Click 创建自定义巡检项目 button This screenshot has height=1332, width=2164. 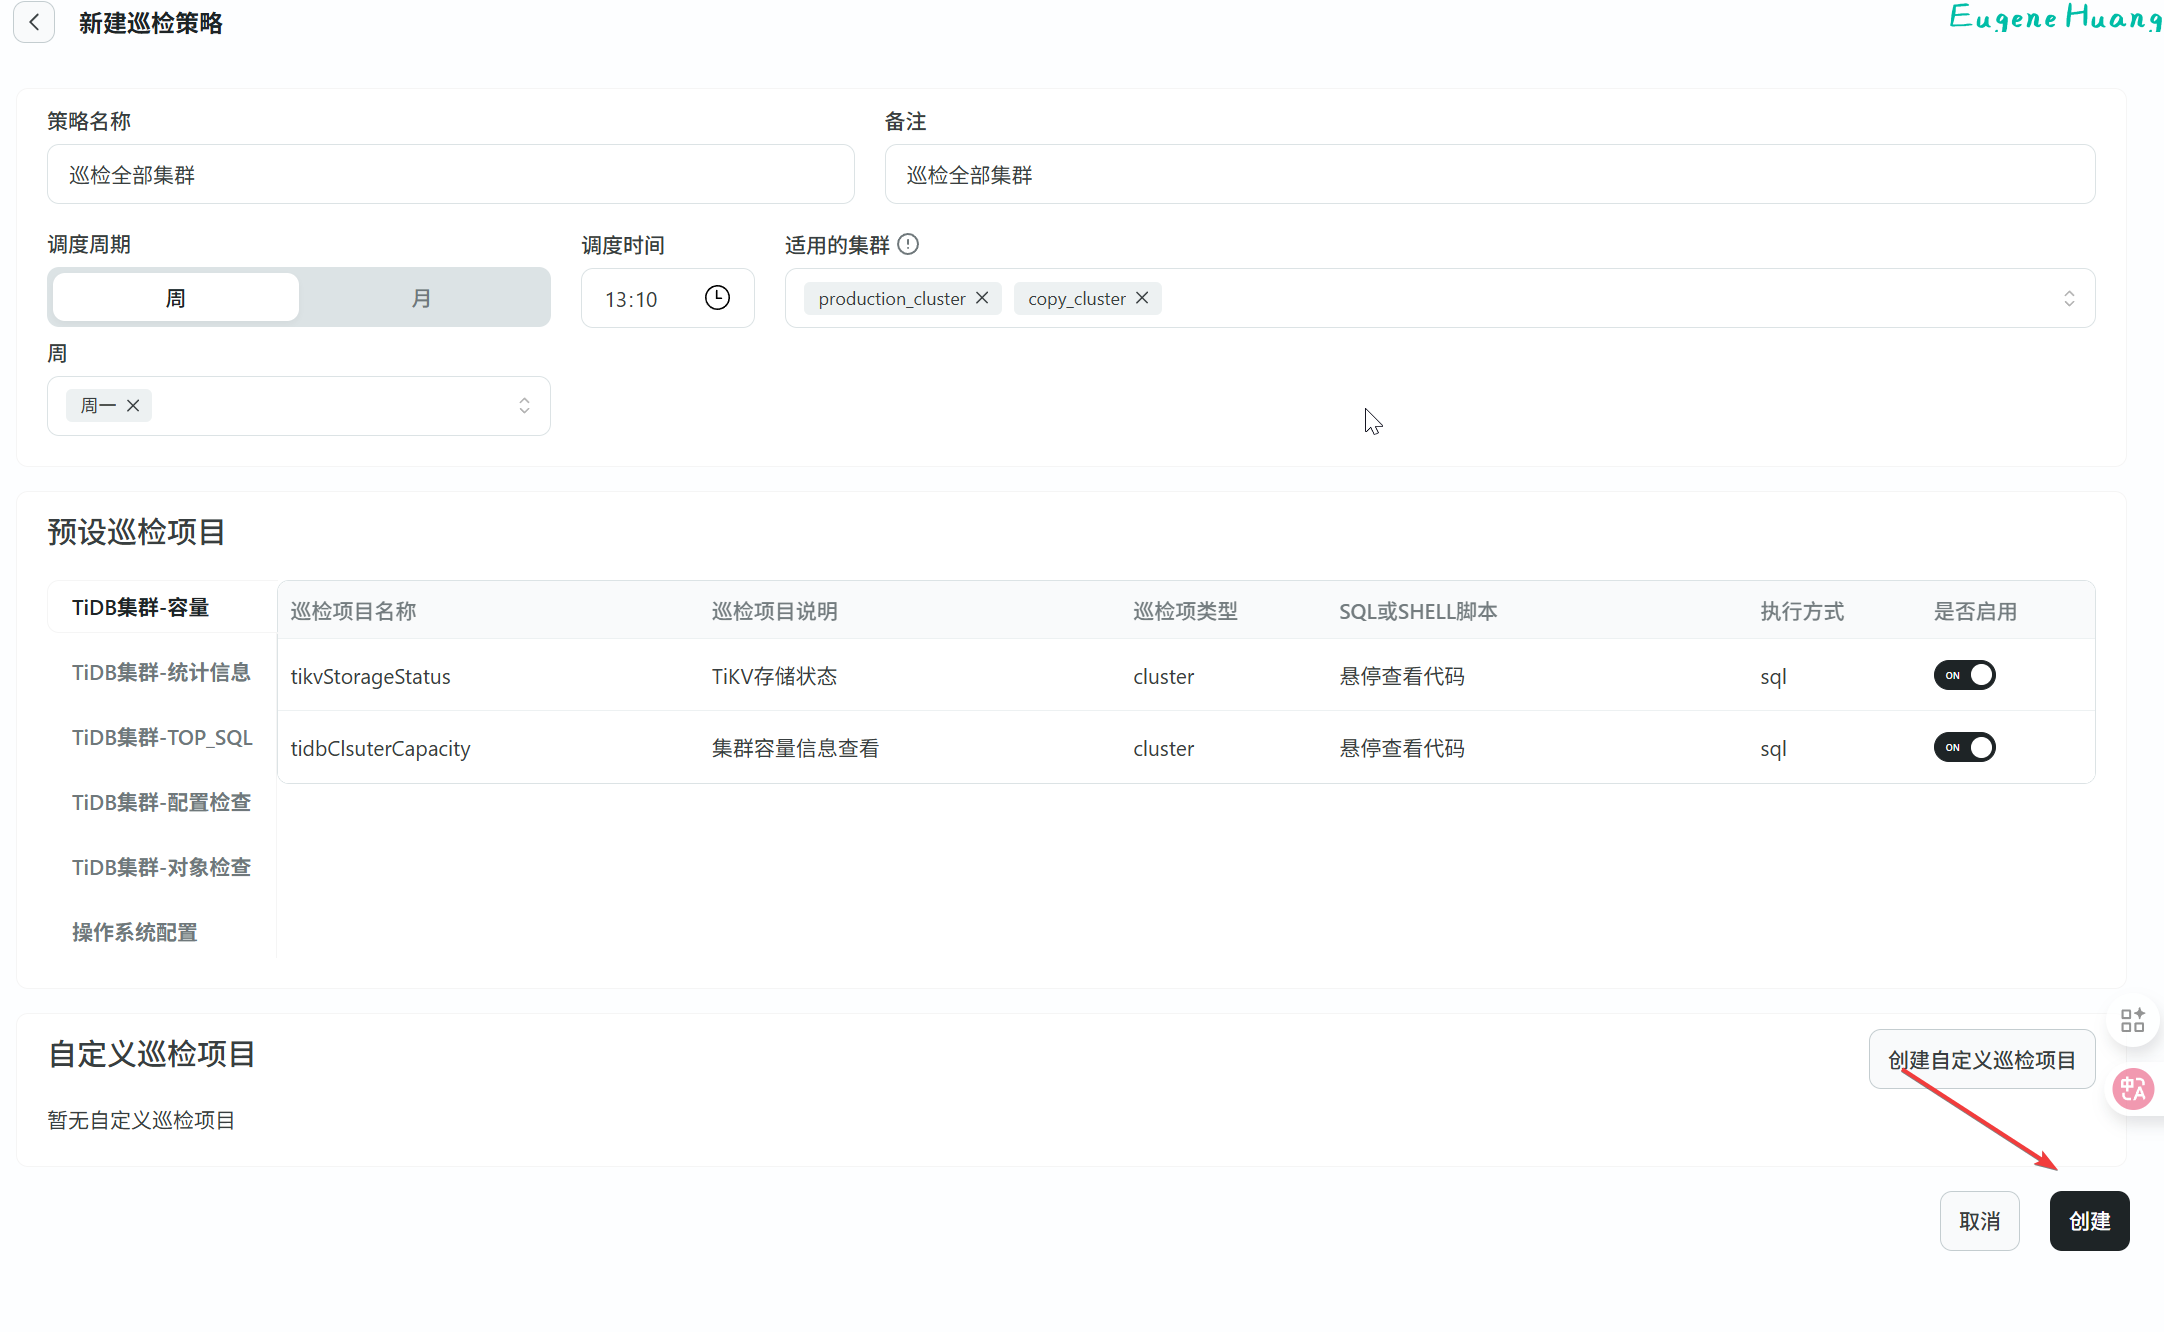[x=1981, y=1059]
